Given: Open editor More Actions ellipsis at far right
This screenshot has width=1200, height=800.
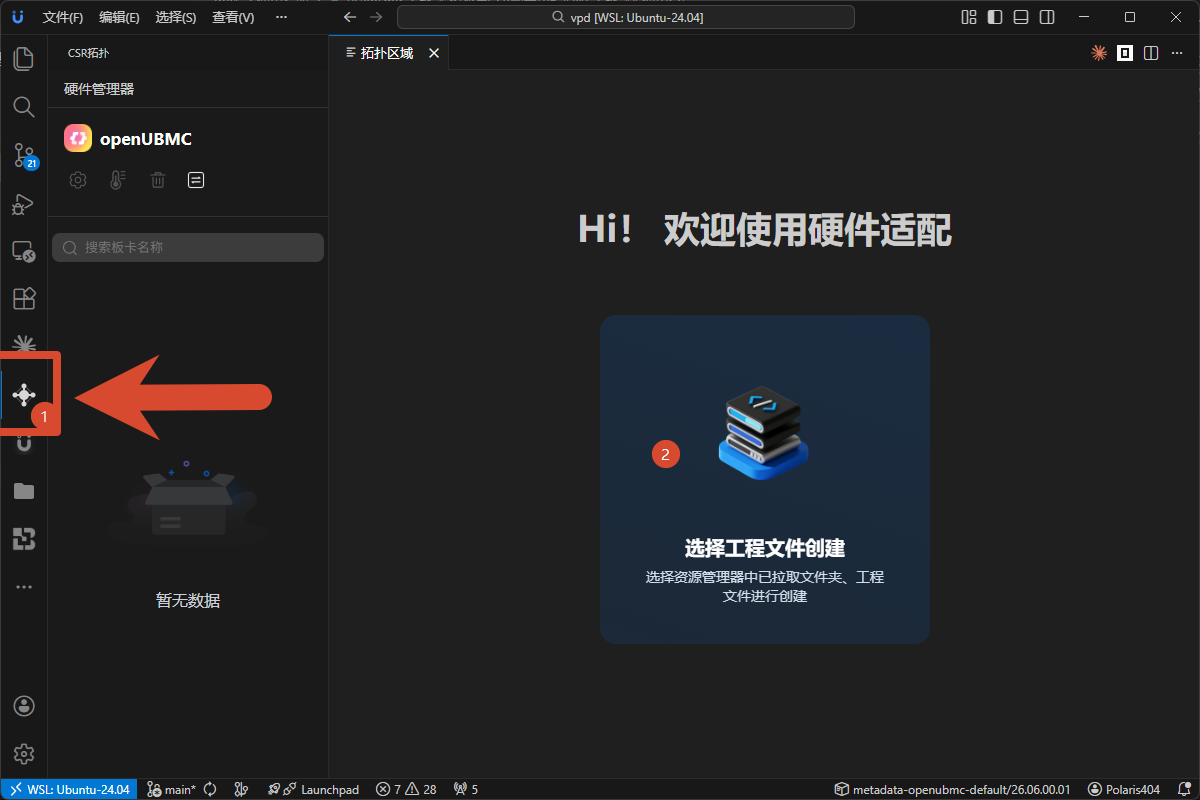Looking at the screenshot, I should pos(1177,53).
